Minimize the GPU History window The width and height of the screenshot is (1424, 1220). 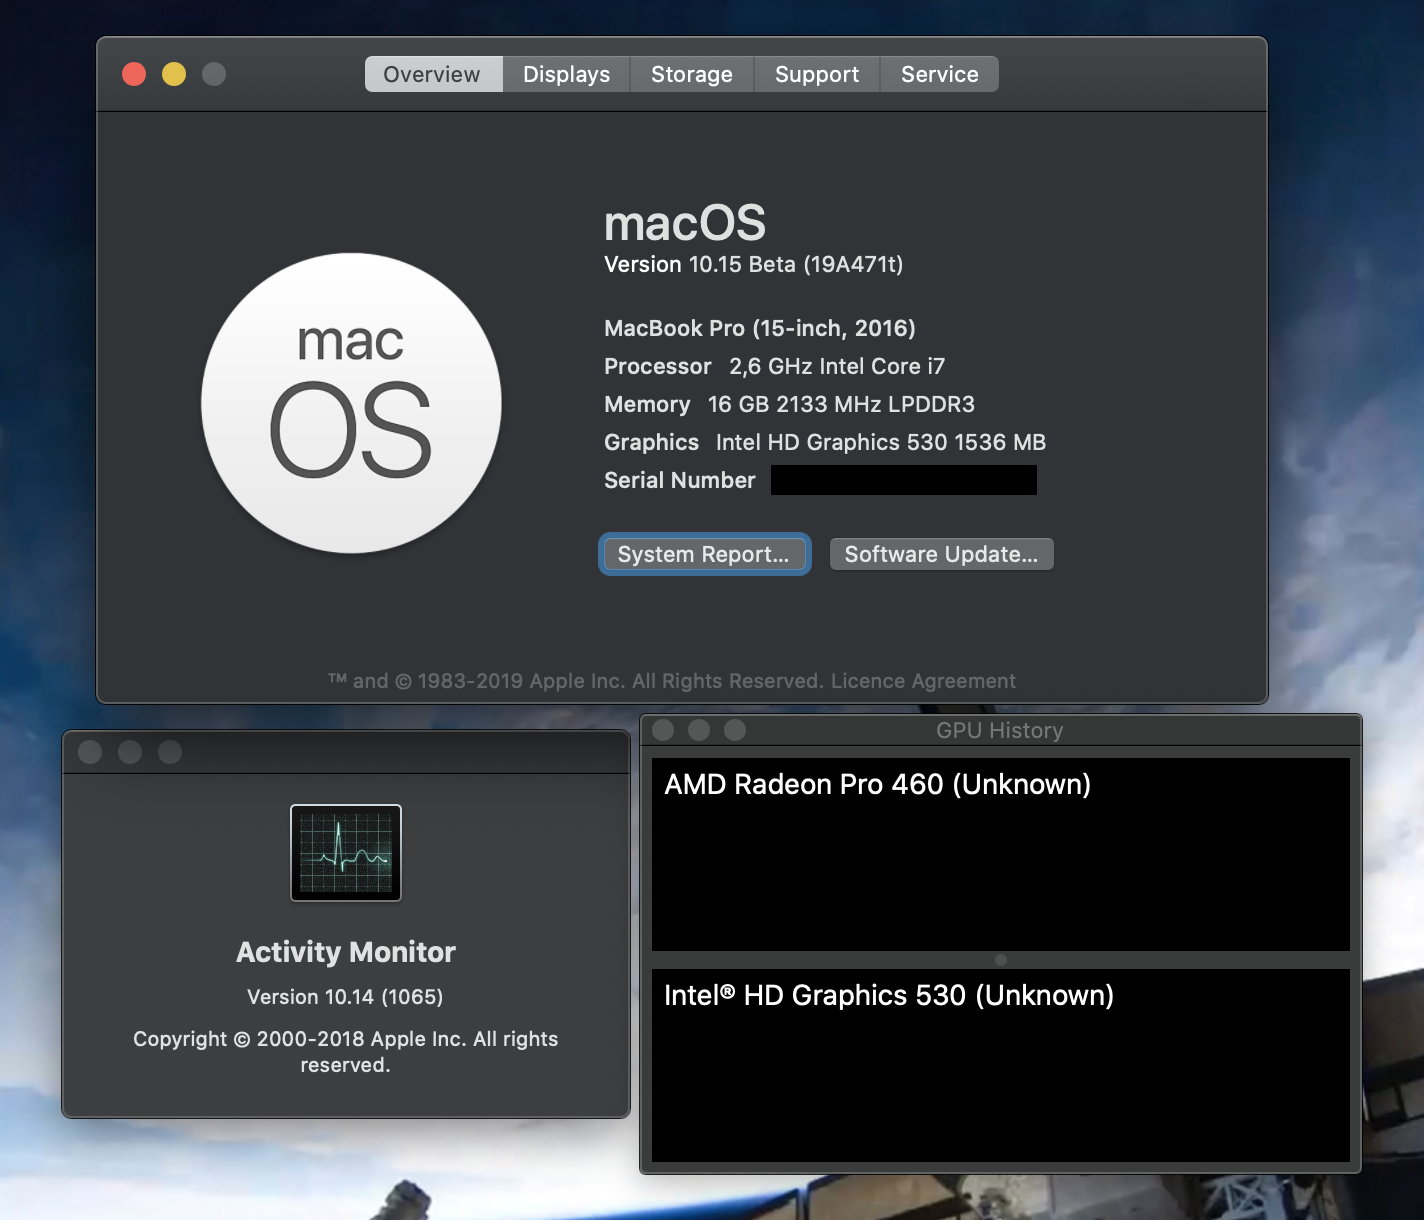(699, 730)
